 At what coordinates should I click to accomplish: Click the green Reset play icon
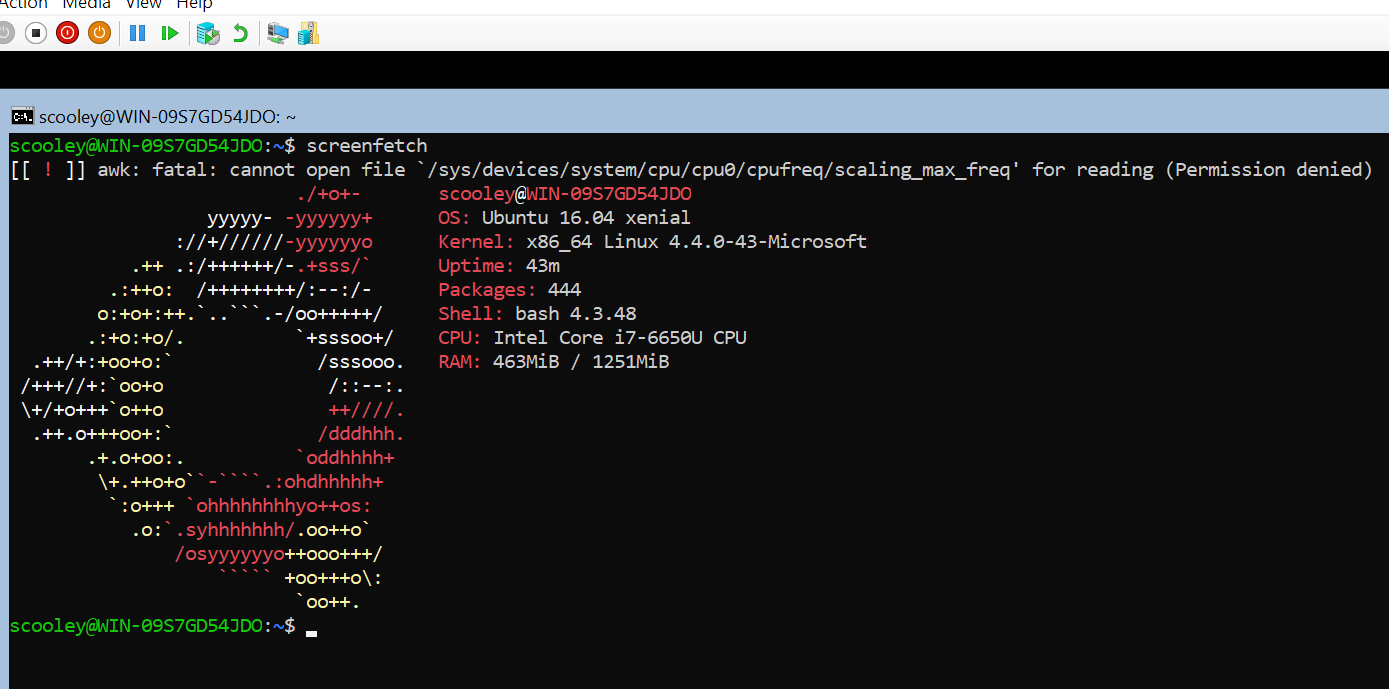[170, 33]
